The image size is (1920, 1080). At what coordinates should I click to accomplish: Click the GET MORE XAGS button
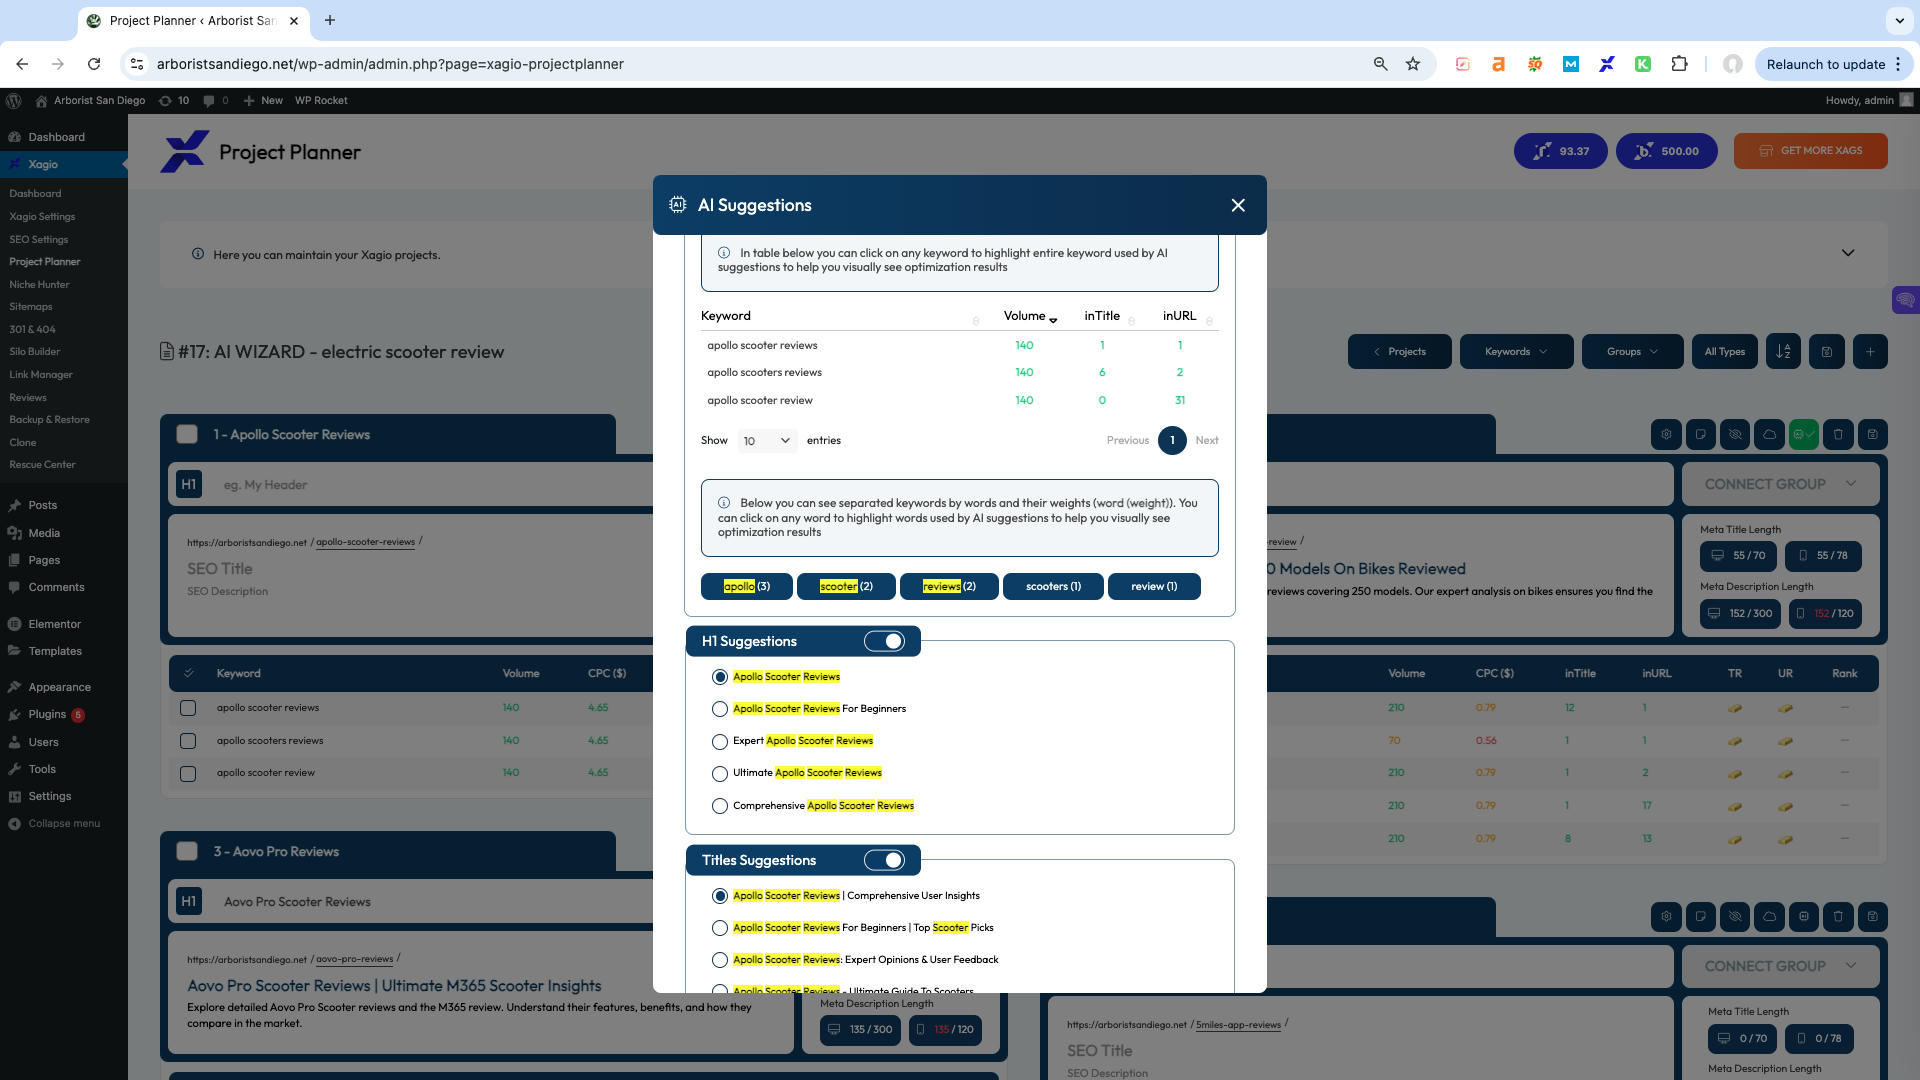point(1811,151)
